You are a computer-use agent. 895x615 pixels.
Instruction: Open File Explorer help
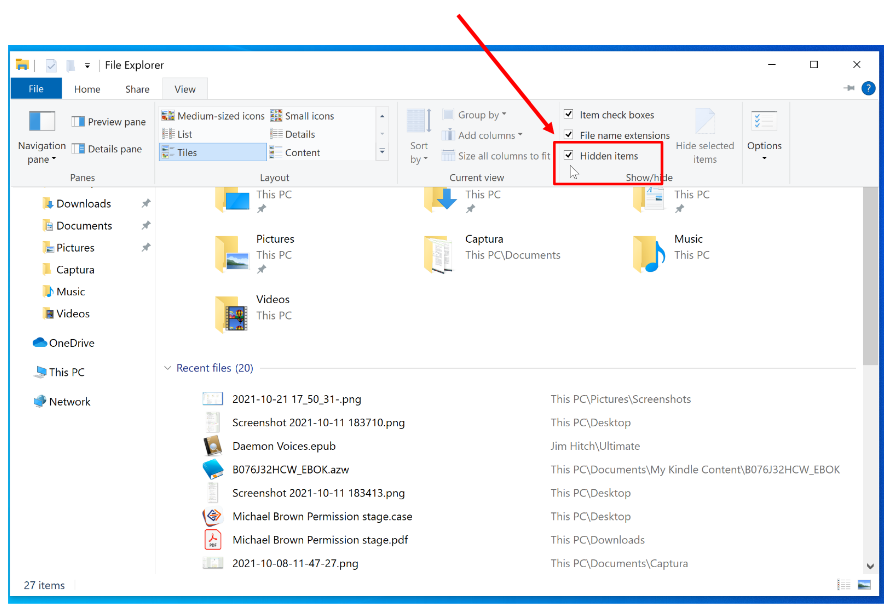868,89
